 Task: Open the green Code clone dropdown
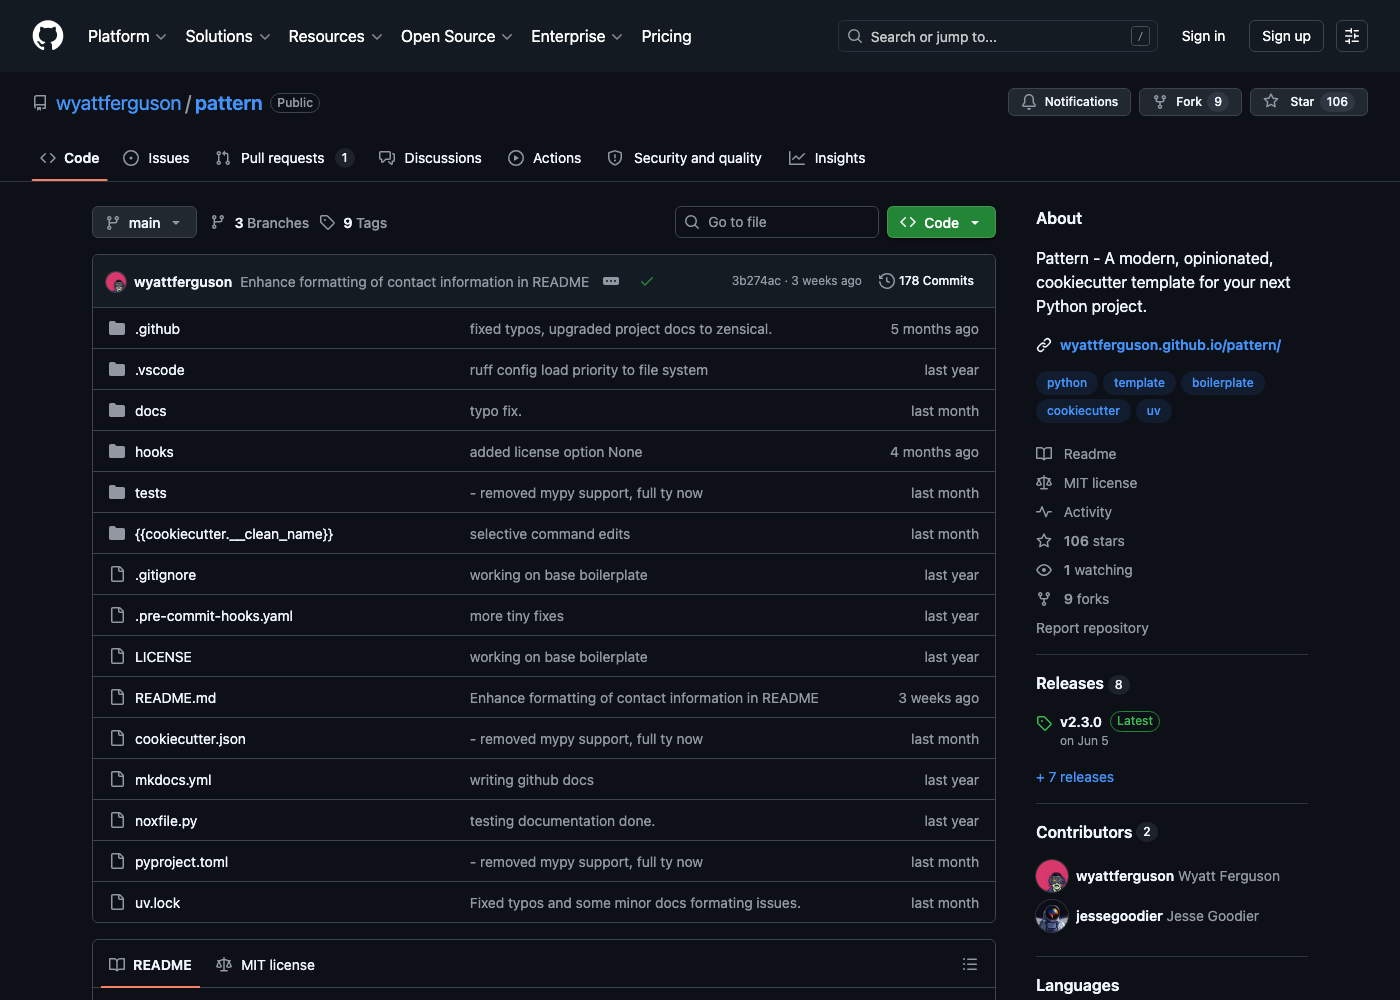(941, 222)
